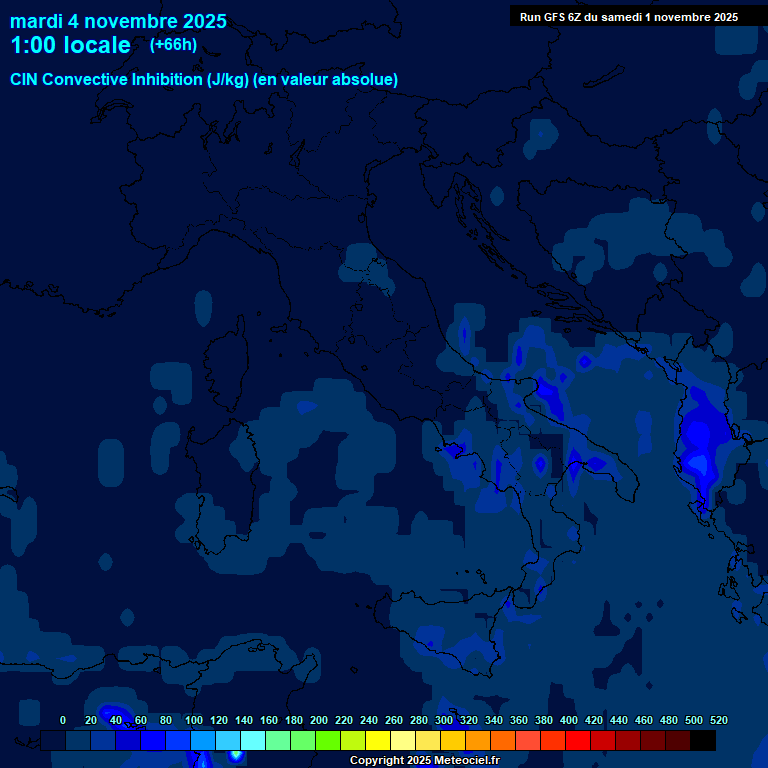Image resolution: width=768 pixels, height=768 pixels.
Task: Select the bright red 400 legend swatch
Action: pos(578,741)
